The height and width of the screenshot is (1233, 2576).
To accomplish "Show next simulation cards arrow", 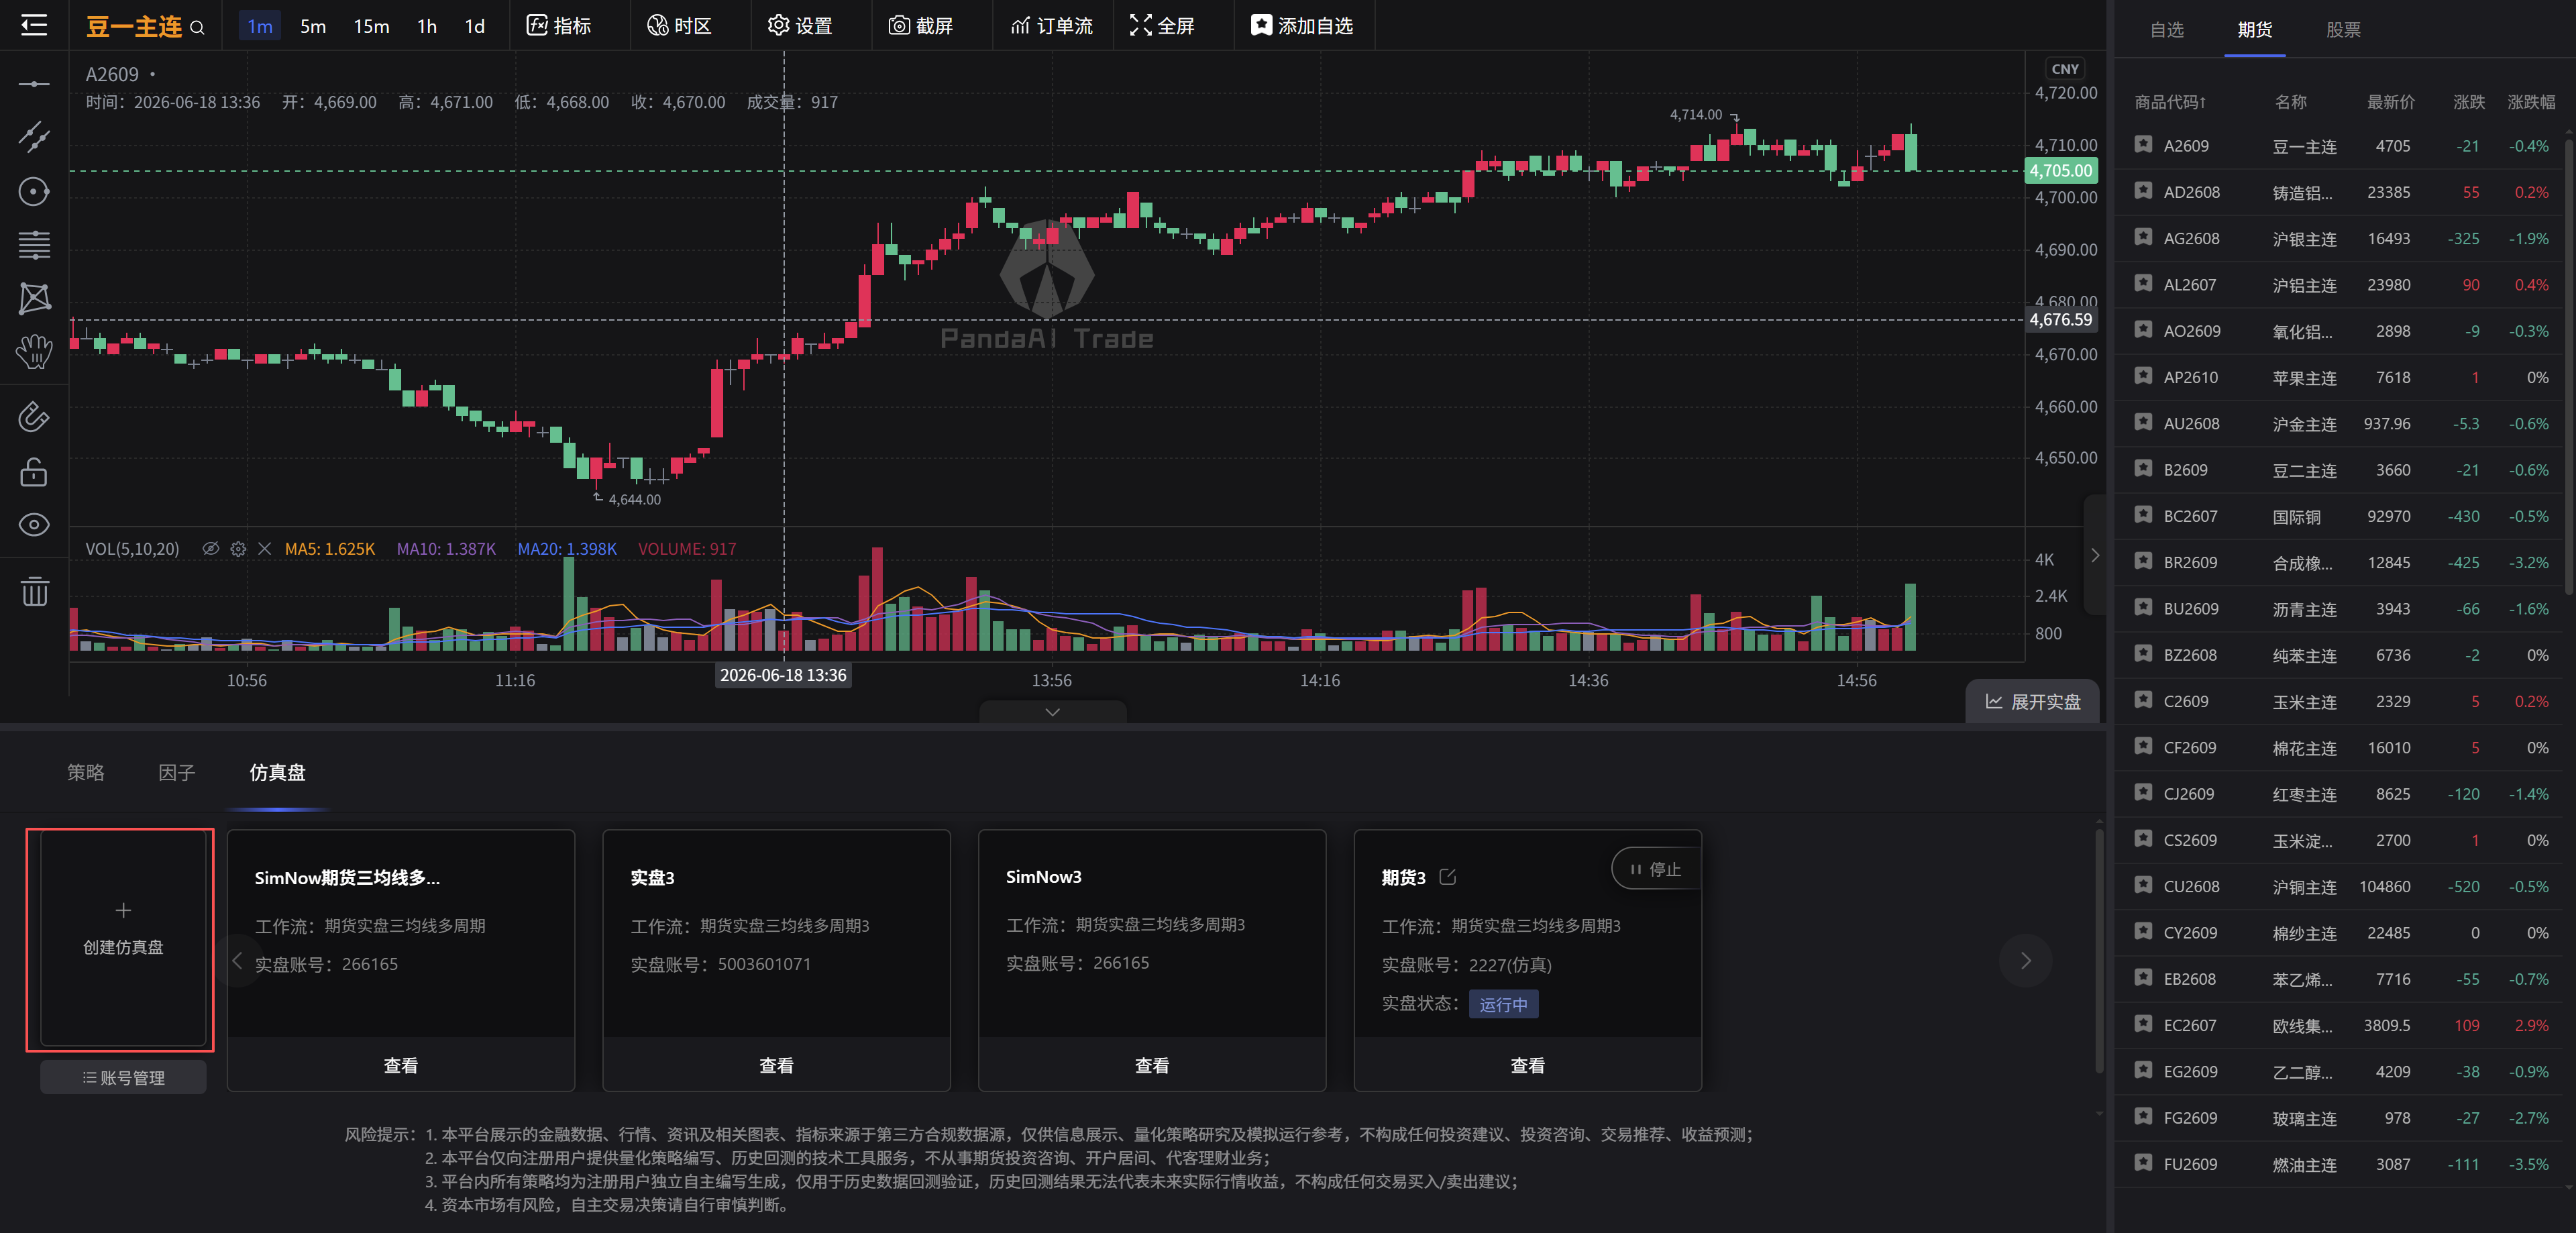I will (2025, 961).
